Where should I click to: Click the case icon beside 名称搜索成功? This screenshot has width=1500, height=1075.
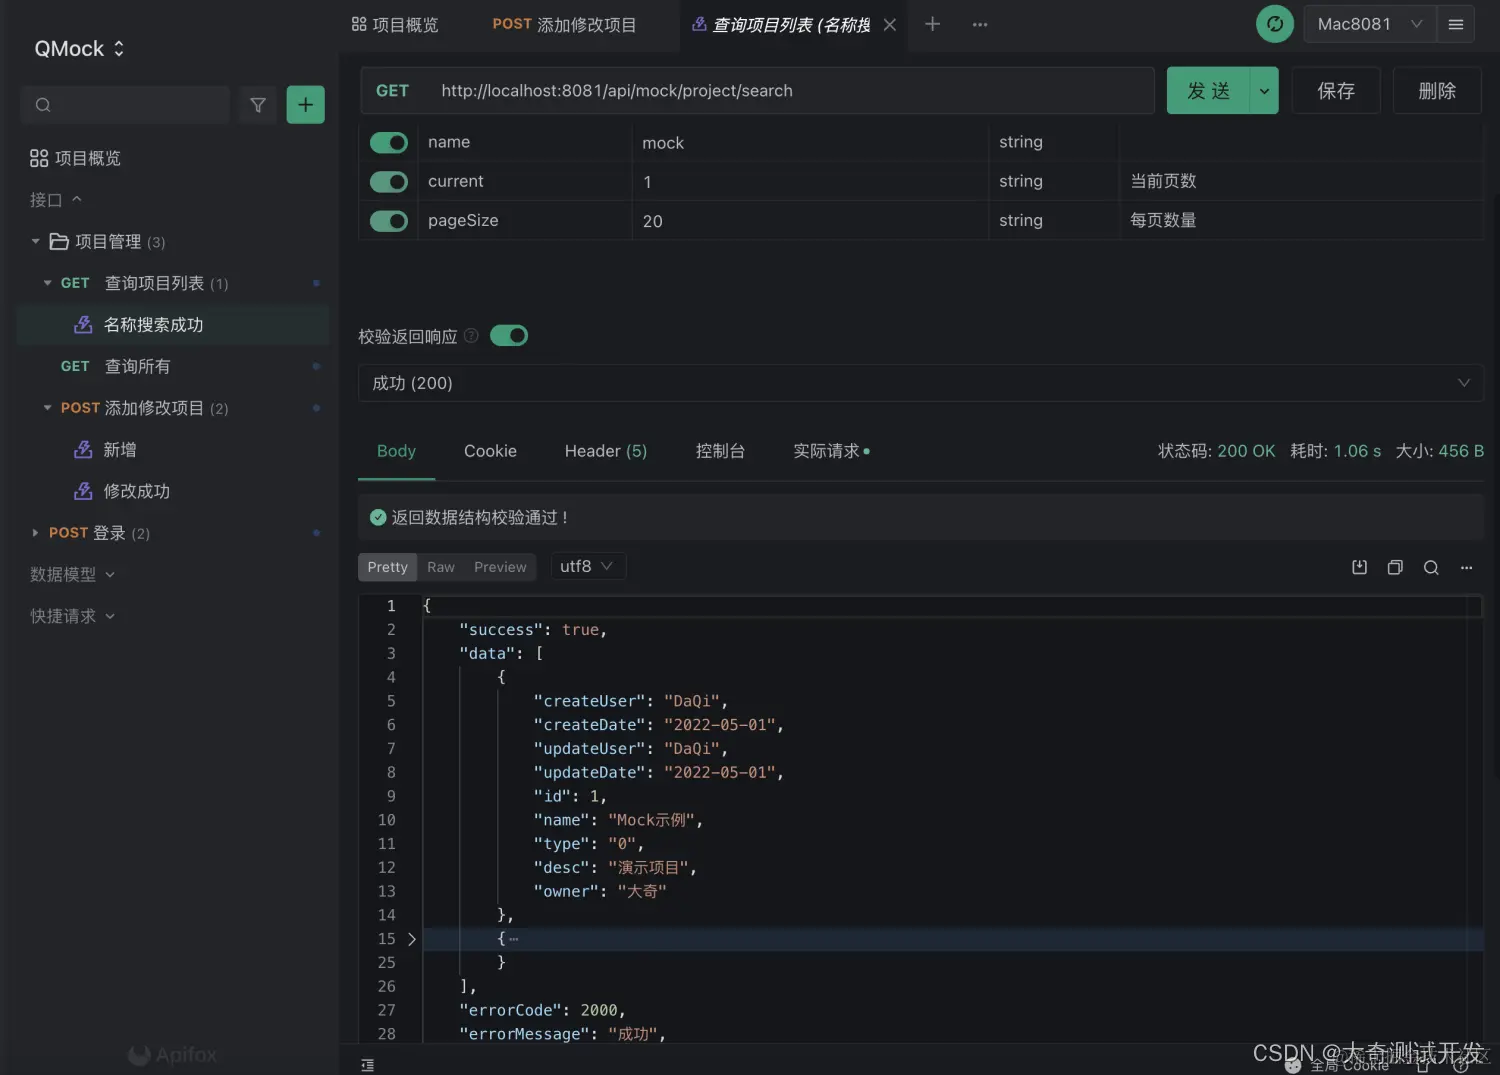(84, 325)
